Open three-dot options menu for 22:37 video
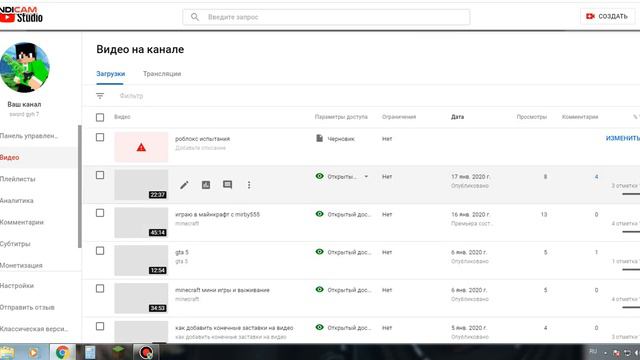 [249, 185]
